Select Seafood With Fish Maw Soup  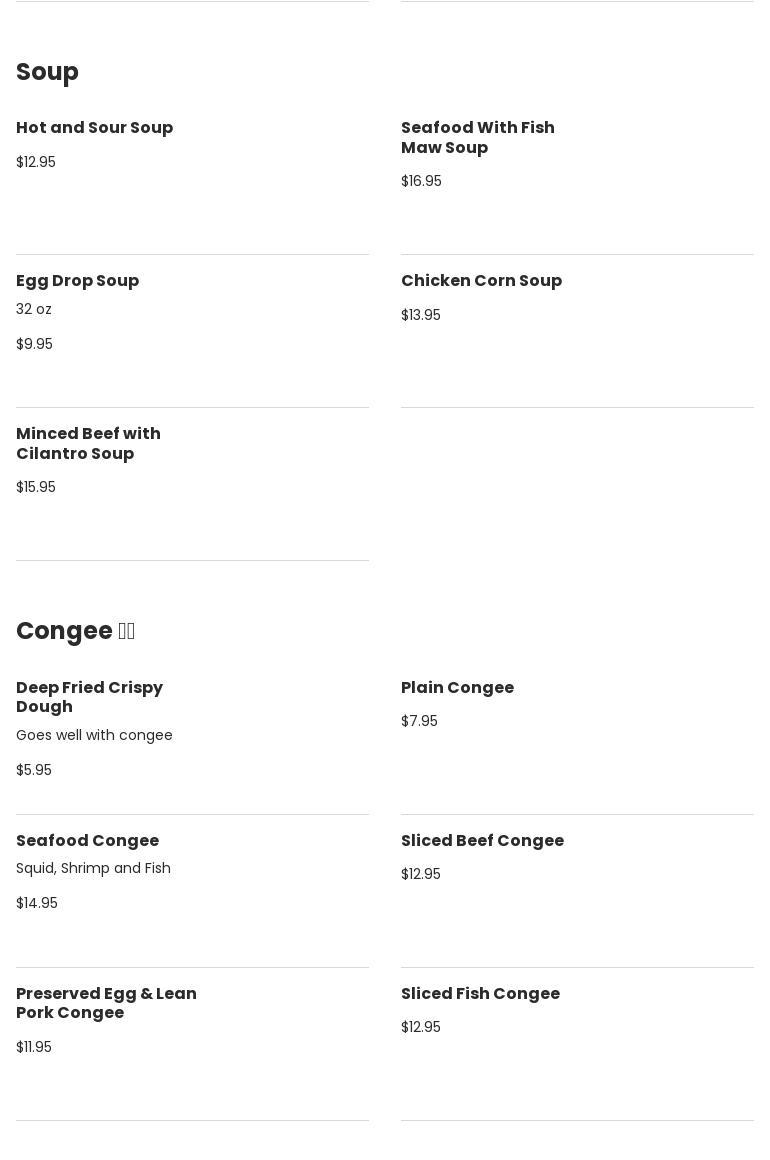coord(478,137)
